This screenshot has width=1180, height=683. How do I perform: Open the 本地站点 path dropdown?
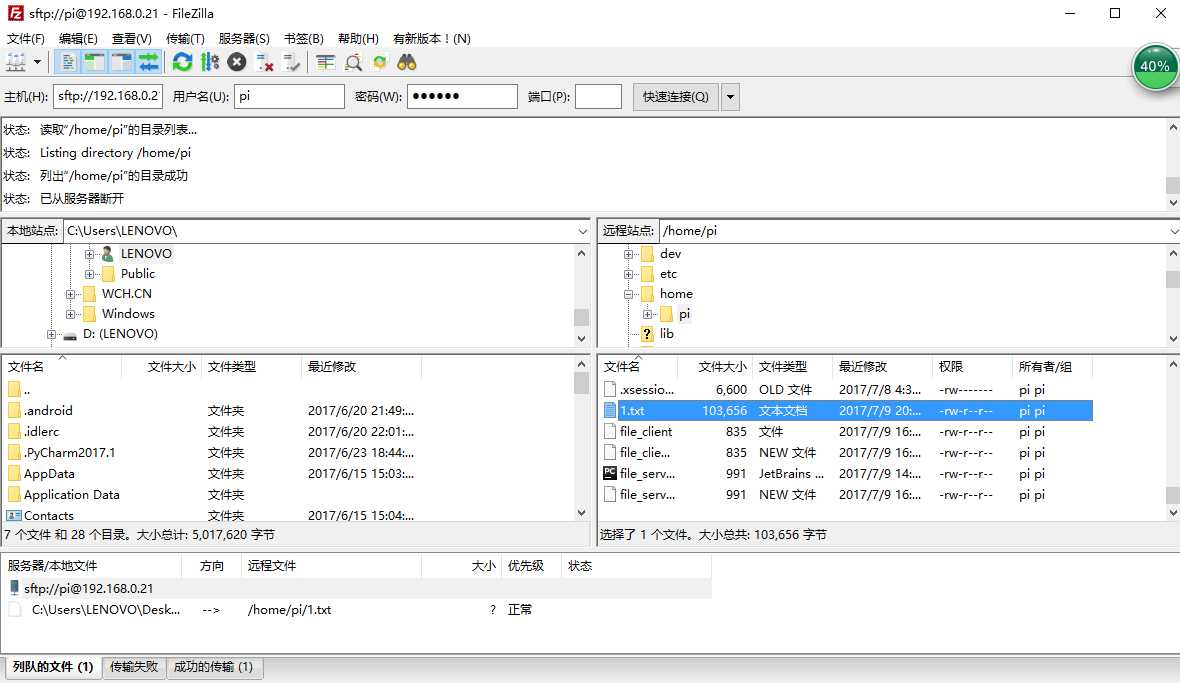click(582, 231)
